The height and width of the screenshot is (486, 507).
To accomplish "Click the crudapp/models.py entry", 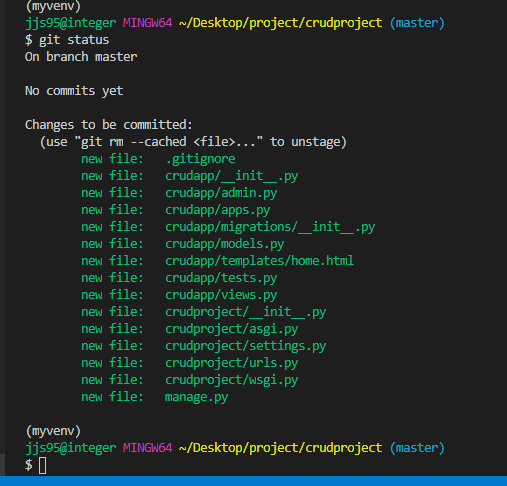I will (225, 244).
